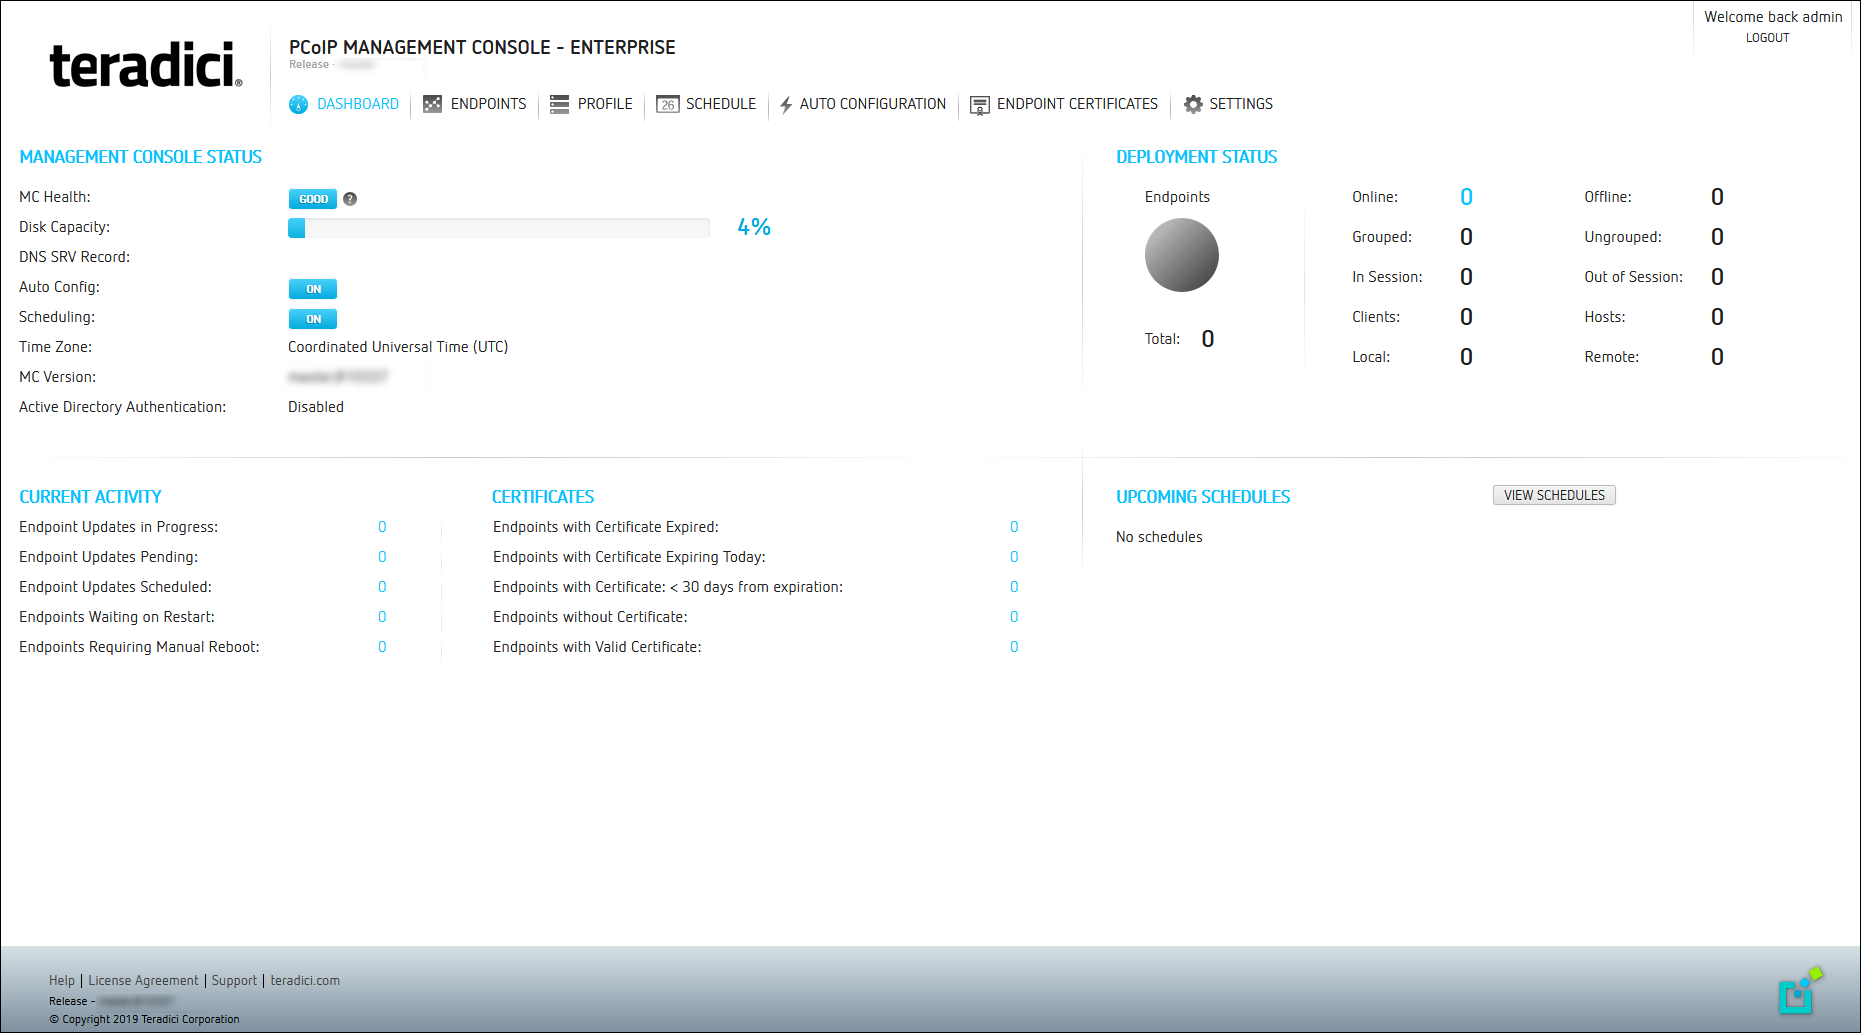Click the teal chat icon in footer
The width and height of the screenshot is (1861, 1033).
coord(1800,990)
